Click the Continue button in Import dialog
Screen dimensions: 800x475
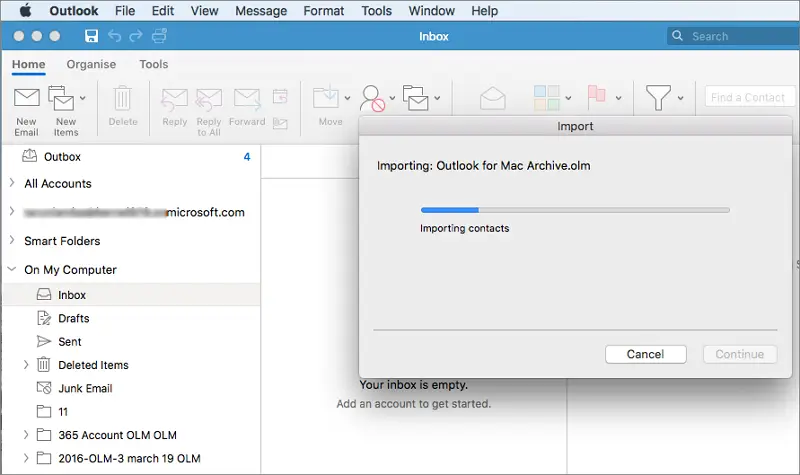coord(740,354)
